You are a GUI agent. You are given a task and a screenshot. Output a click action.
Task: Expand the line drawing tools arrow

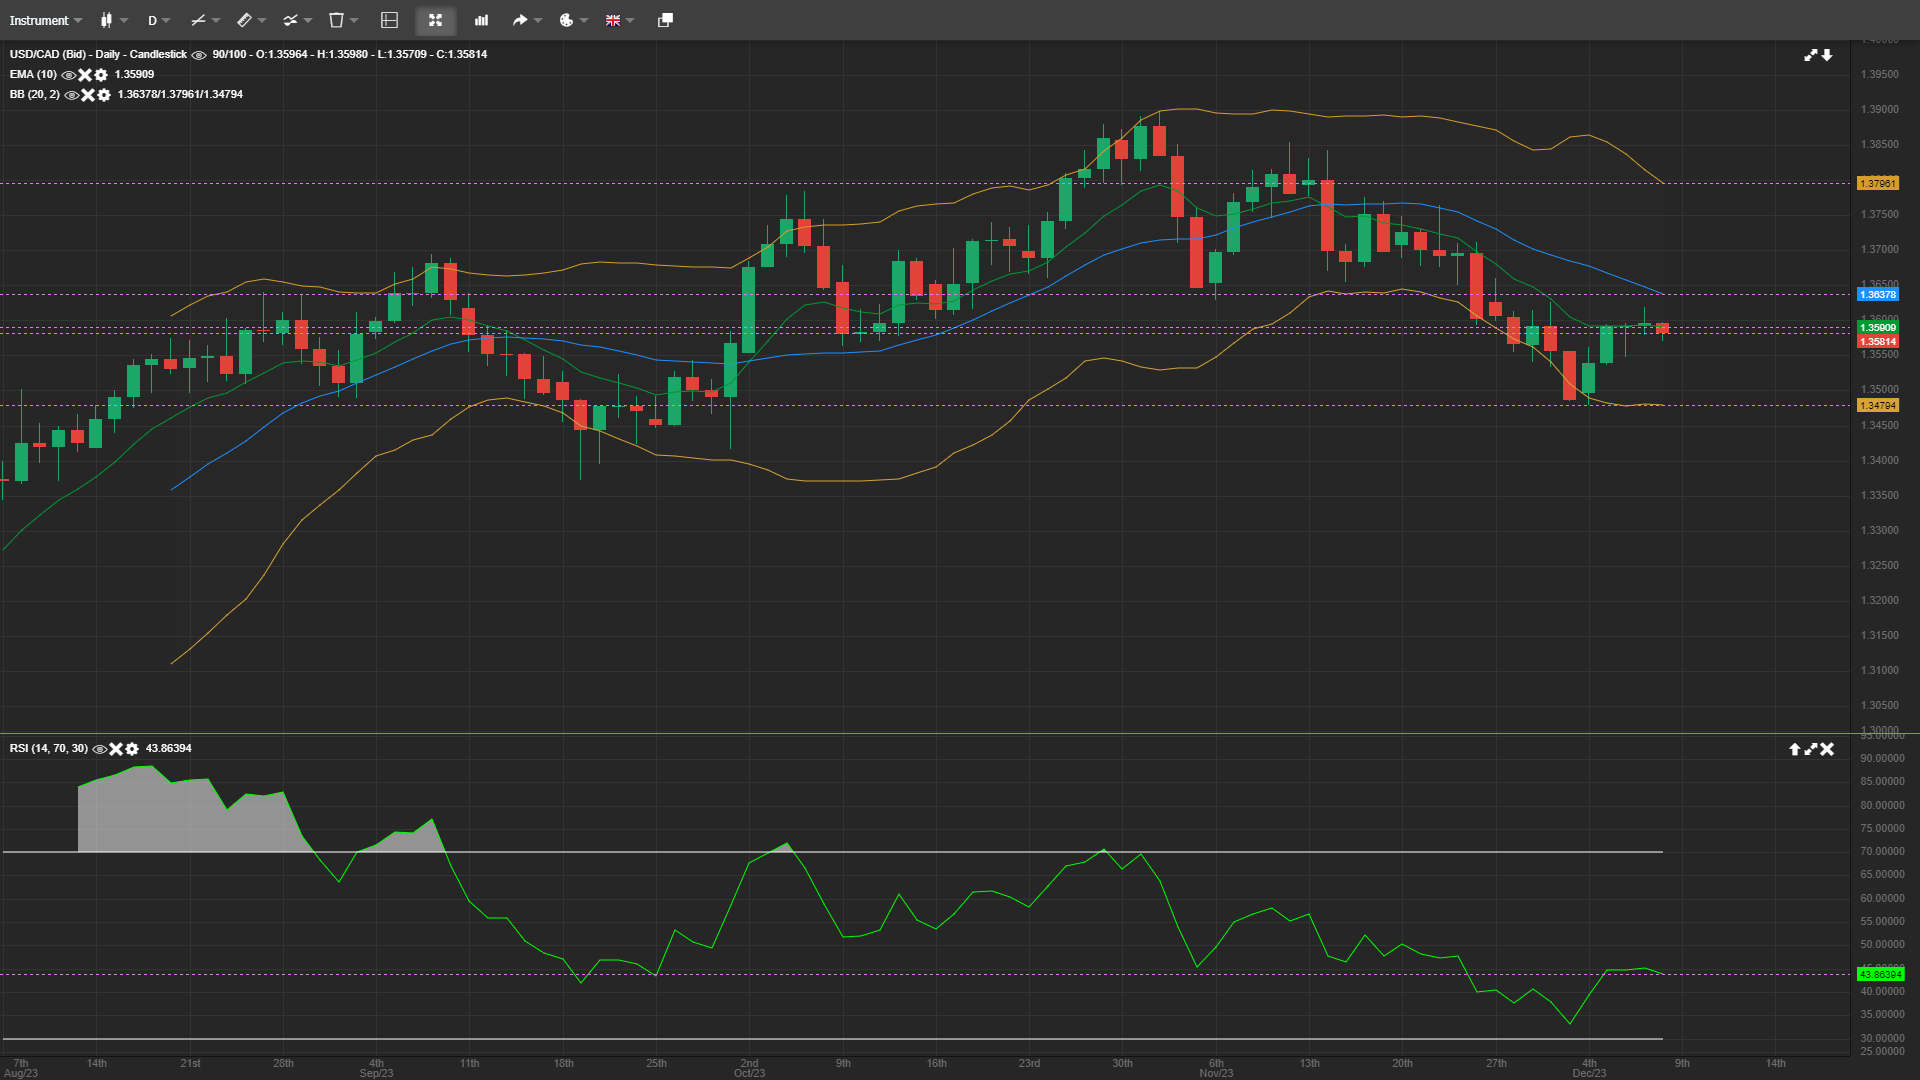coord(216,20)
